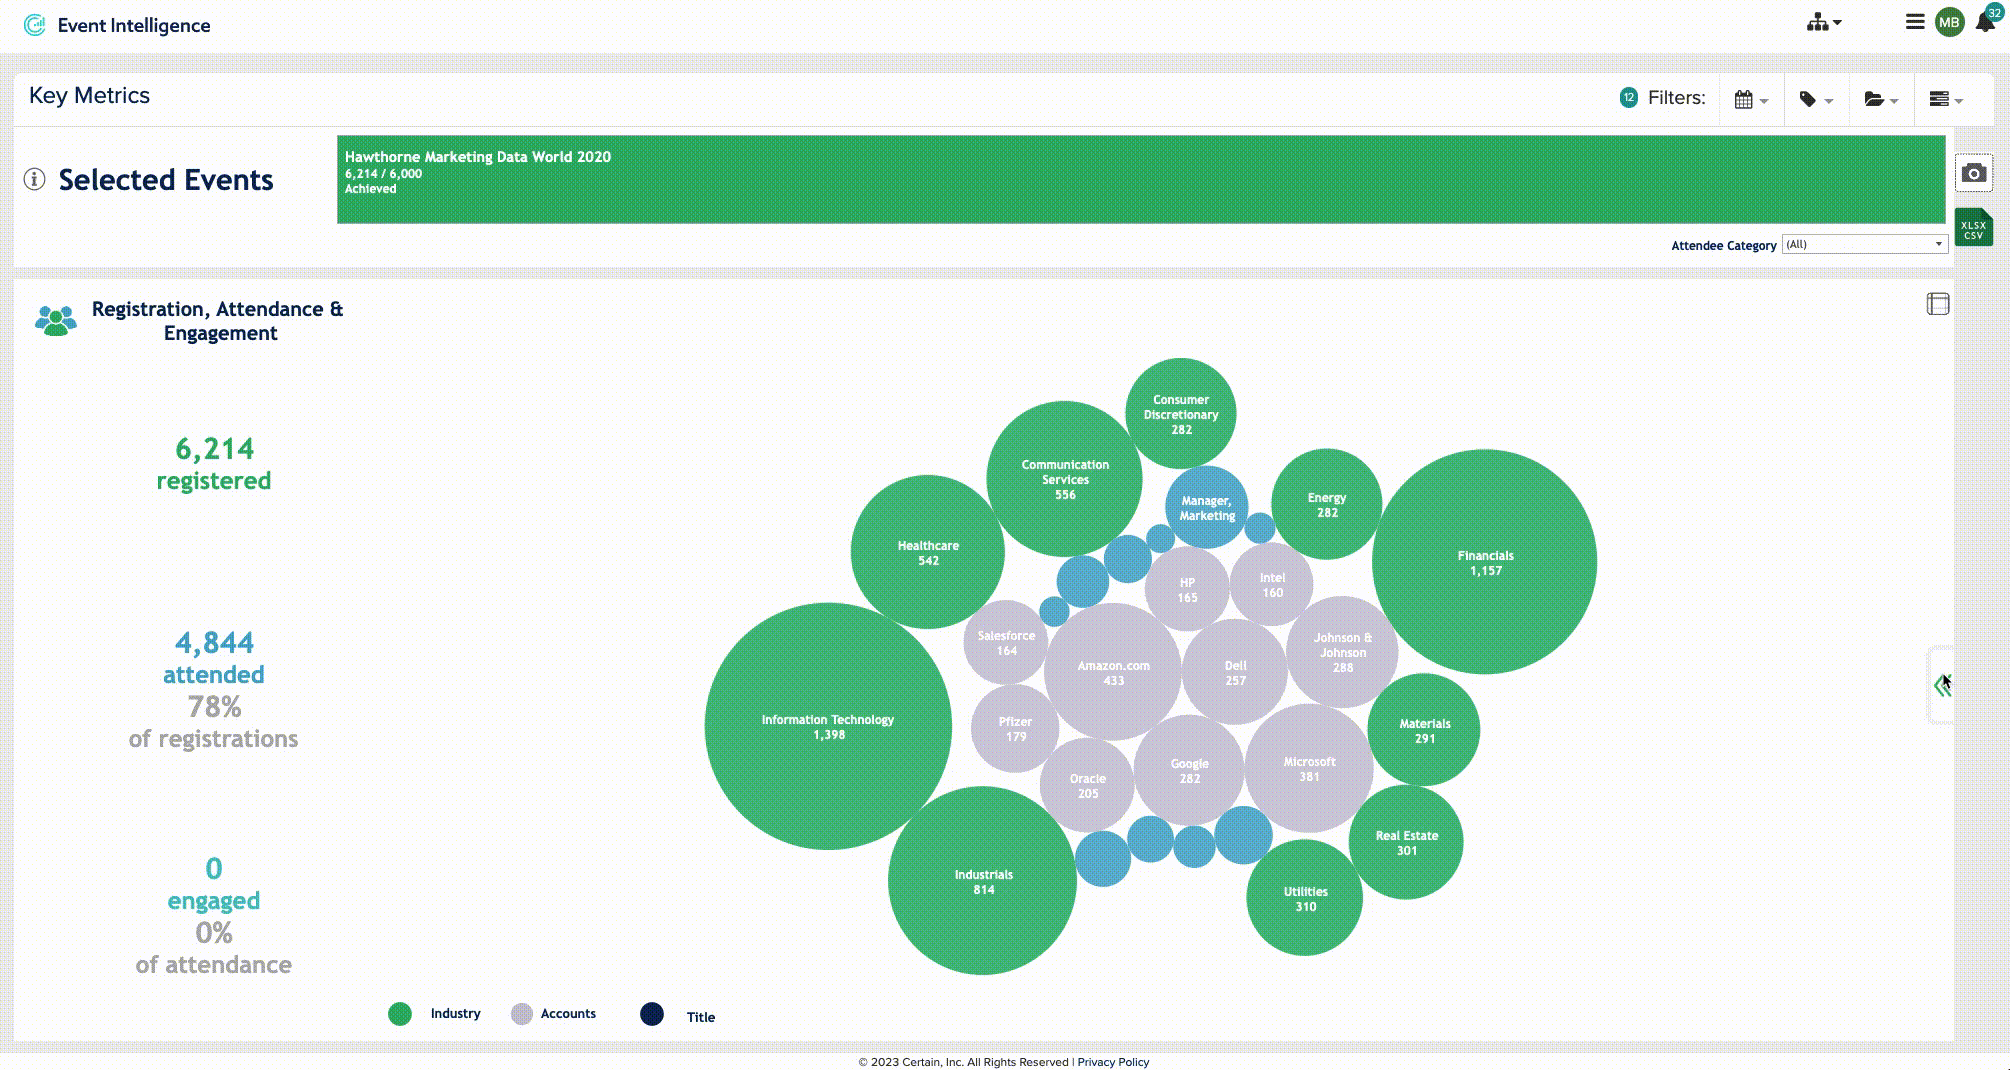The image size is (2010, 1070).
Task: Open the Privacy Policy link
Action: pos(1113,1062)
